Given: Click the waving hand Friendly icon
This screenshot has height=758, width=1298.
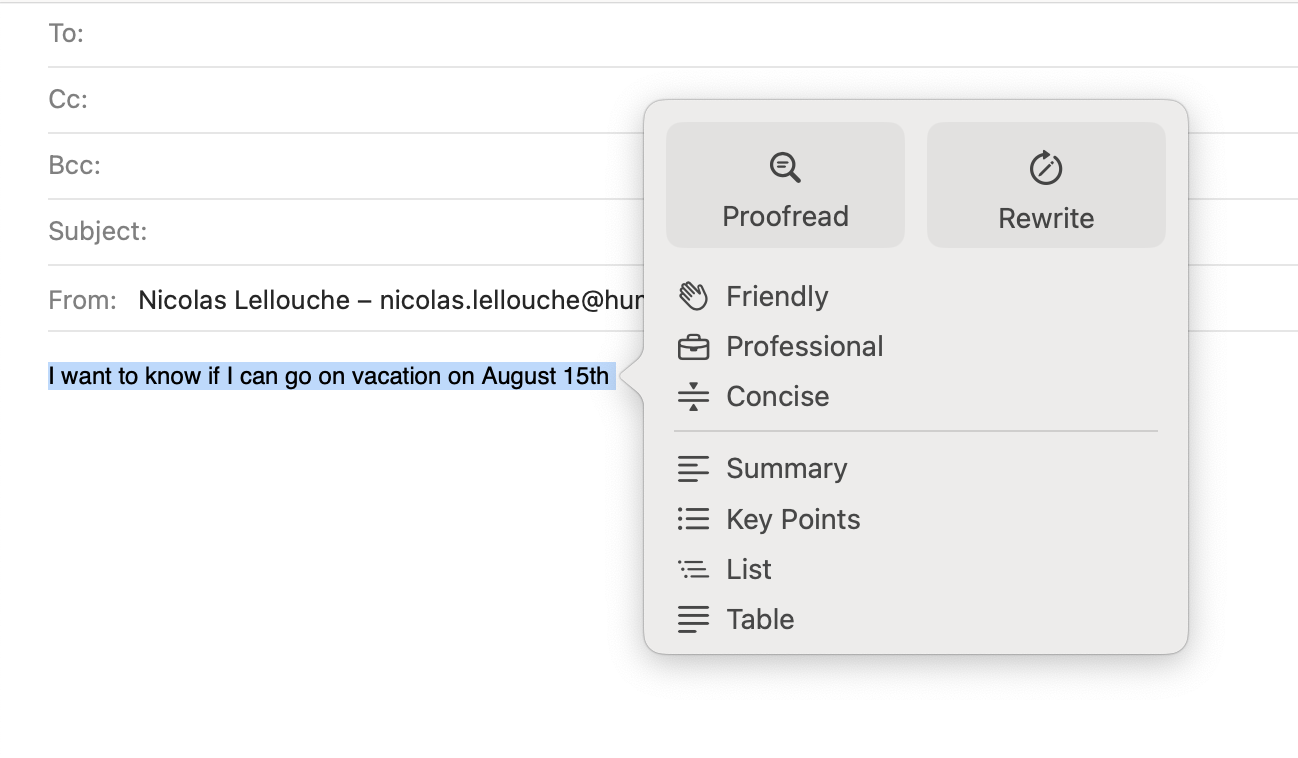Looking at the screenshot, I should tap(693, 297).
